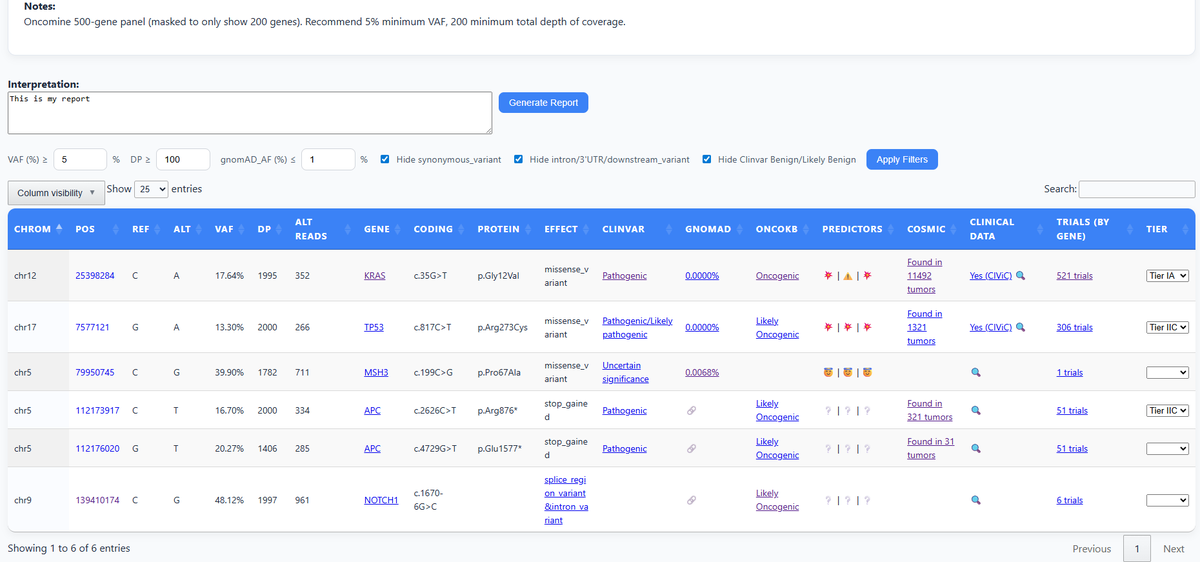Open the Tier IA dropdown for KRAS
This screenshot has width=1200, height=562.
pyautogui.click(x=1168, y=275)
